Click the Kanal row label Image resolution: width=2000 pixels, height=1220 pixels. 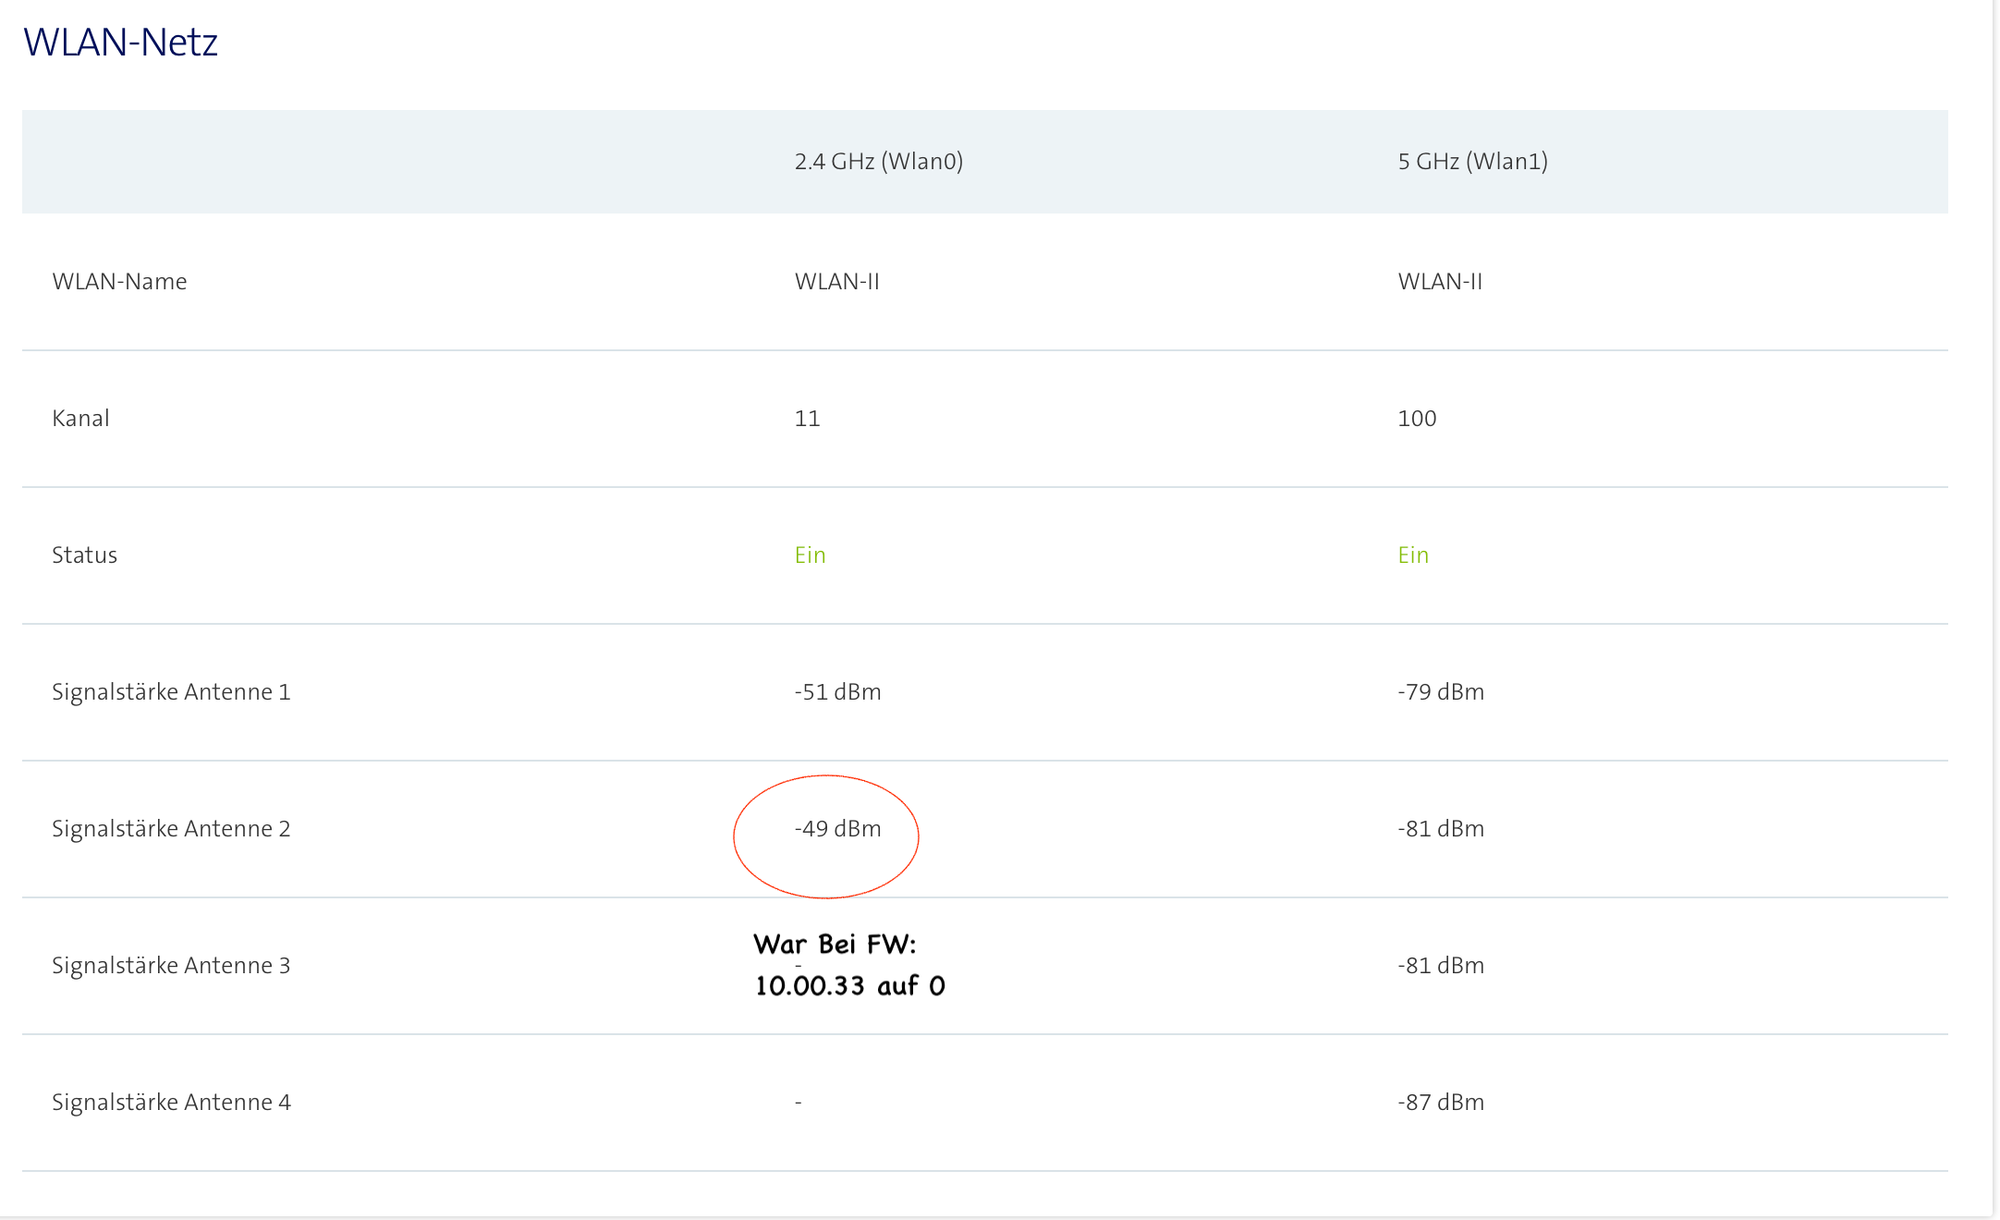pyautogui.click(x=81, y=418)
